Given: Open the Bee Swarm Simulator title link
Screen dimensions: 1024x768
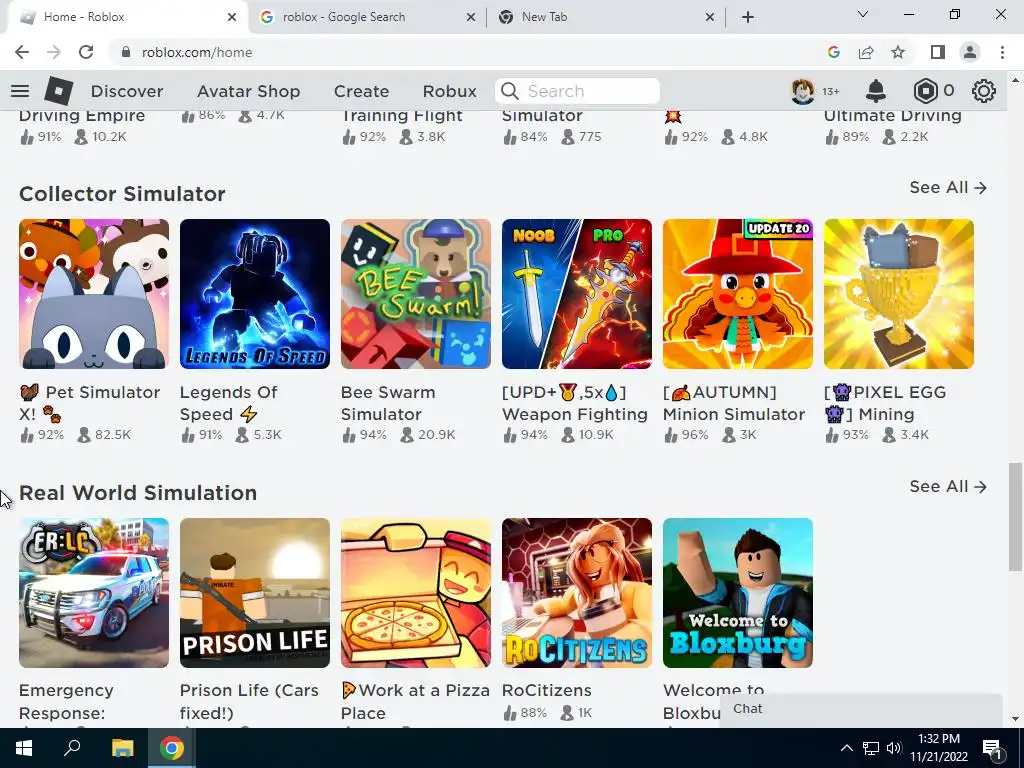Looking at the screenshot, I should (388, 403).
